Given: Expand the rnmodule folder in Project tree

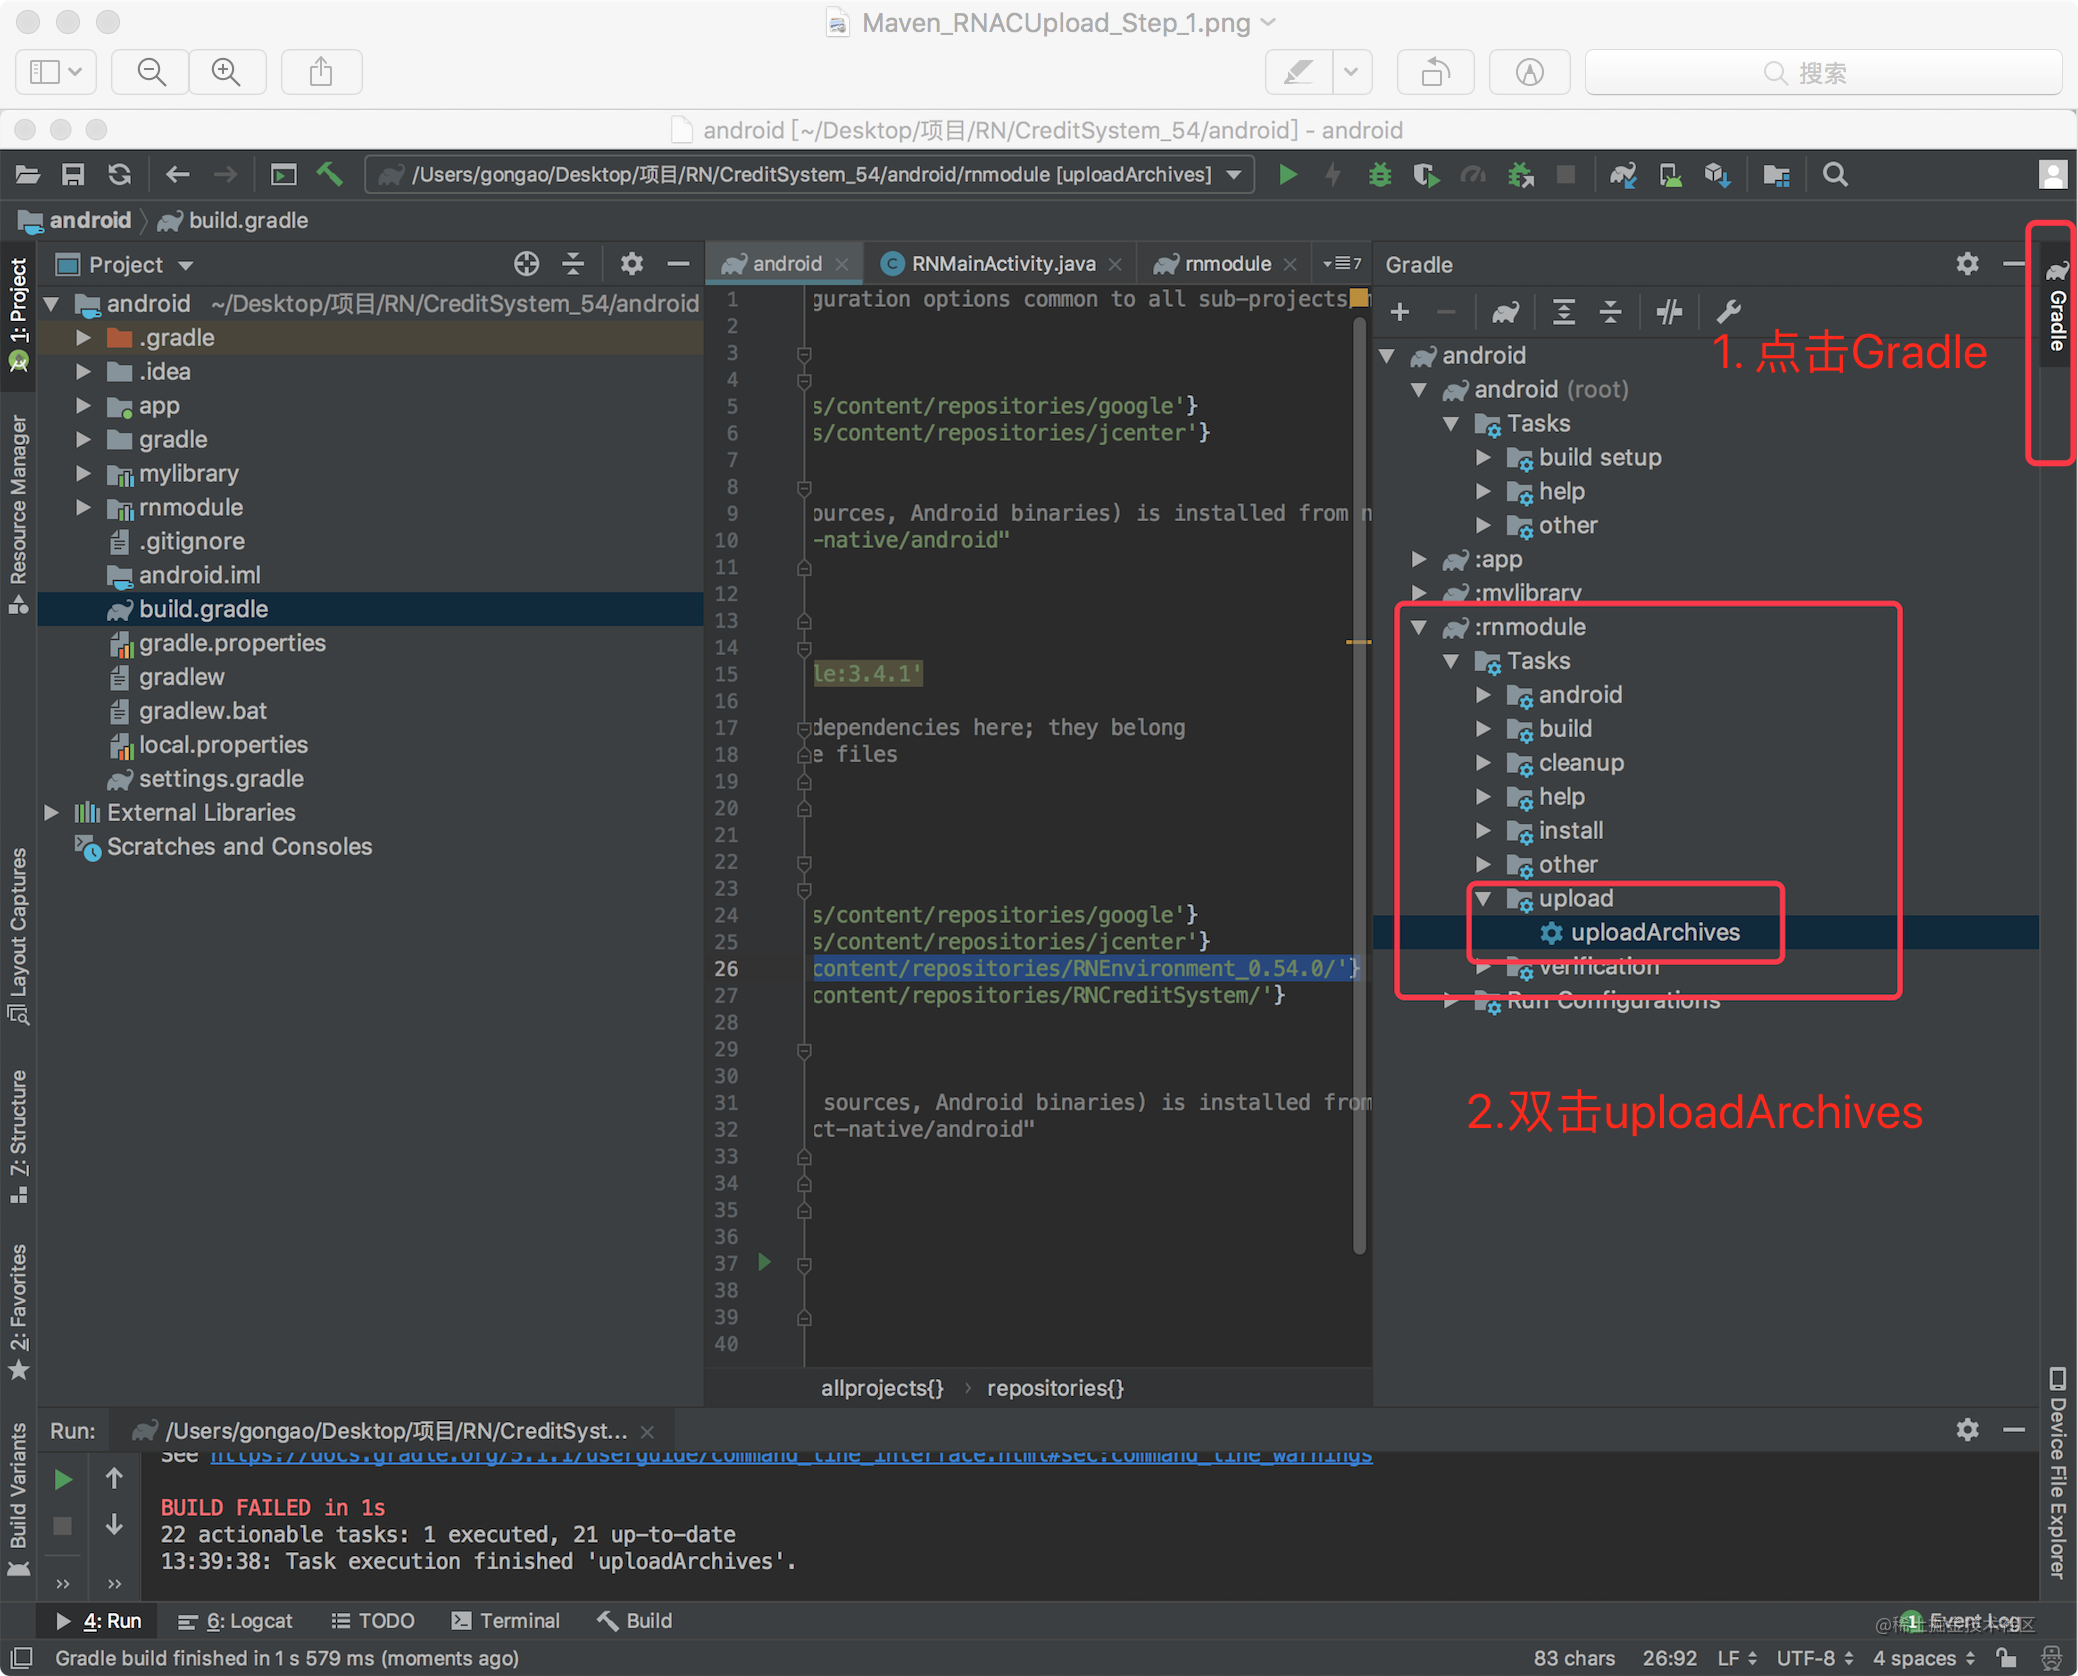Looking at the screenshot, I should [84, 508].
